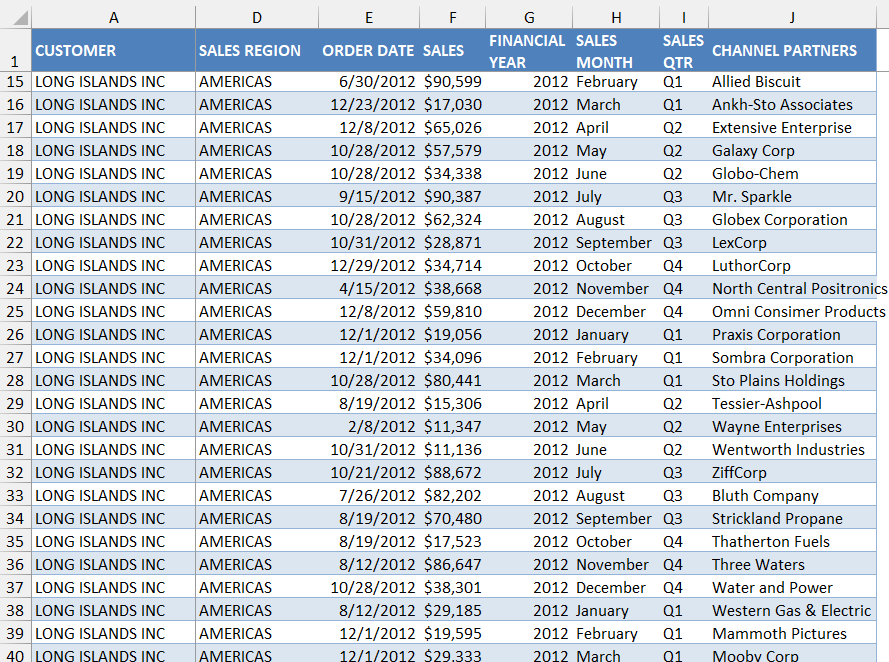Screen dimensions: 889x662
Task: Click the Tessier-Ashpool cell
Action: [792, 404]
